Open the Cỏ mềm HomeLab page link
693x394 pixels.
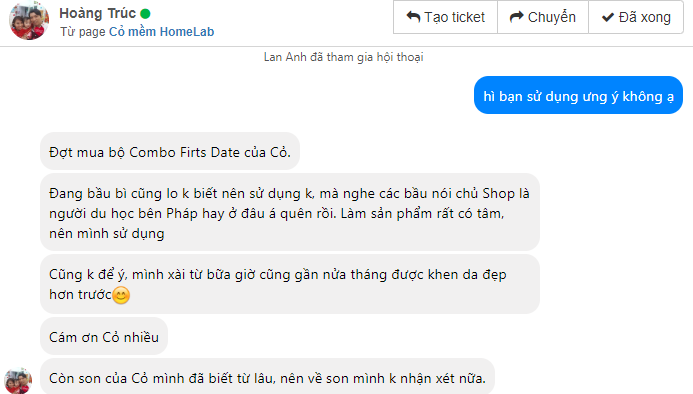(x=161, y=32)
